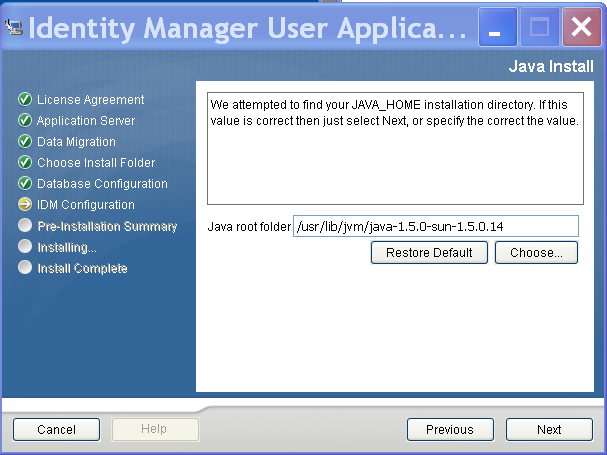Viewport: 607px width, 455px height.
Task: Click the Identity Manager title bar text
Action: point(247,28)
